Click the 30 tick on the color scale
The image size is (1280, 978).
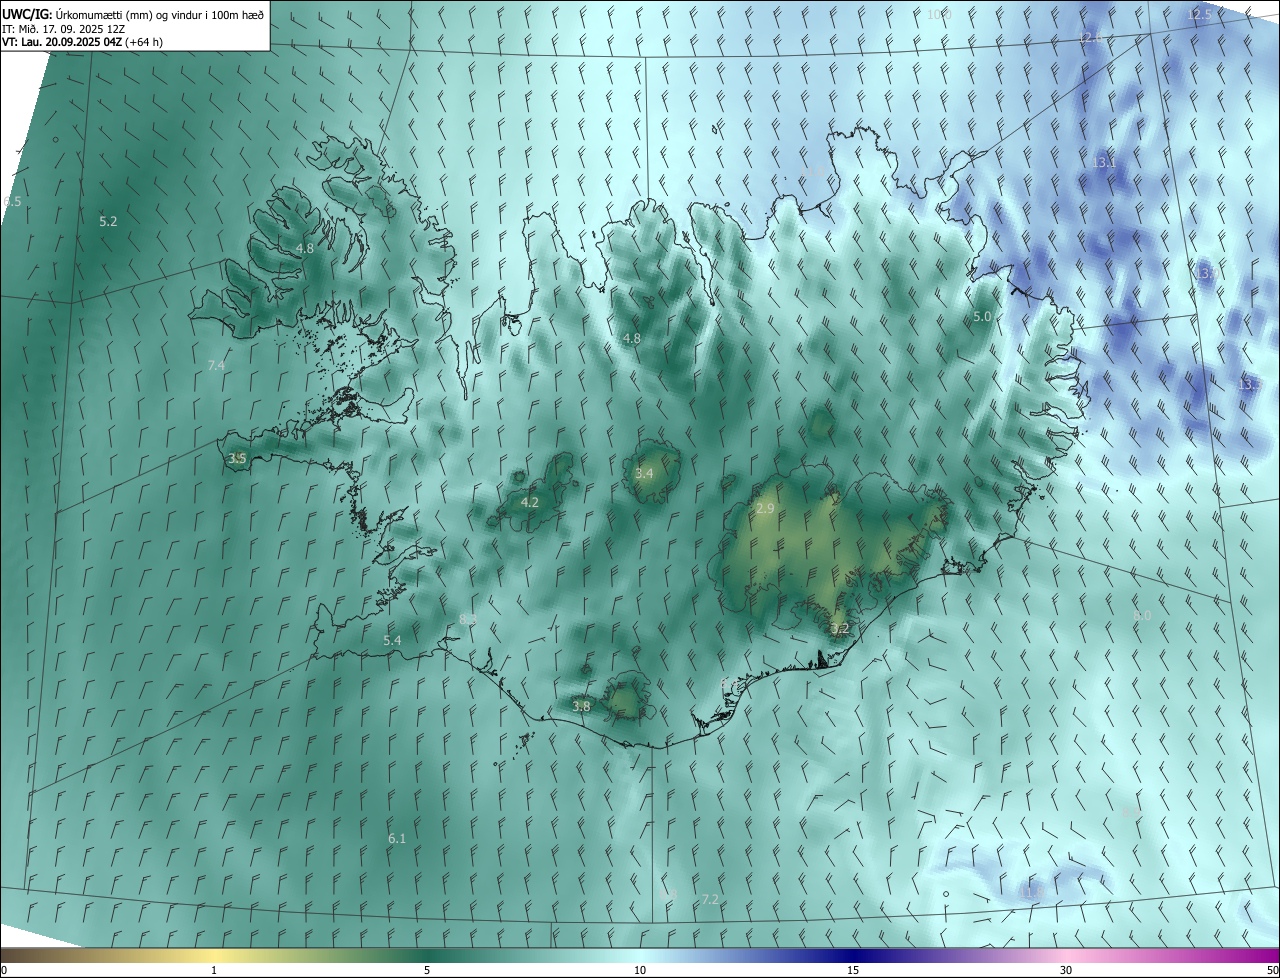click(x=1066, y=971)
